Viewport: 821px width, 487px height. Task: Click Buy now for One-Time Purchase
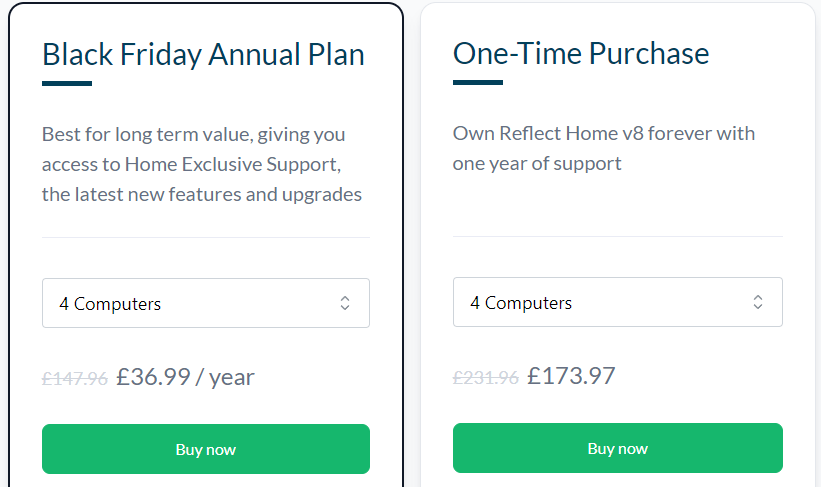[x=617, y=448]
